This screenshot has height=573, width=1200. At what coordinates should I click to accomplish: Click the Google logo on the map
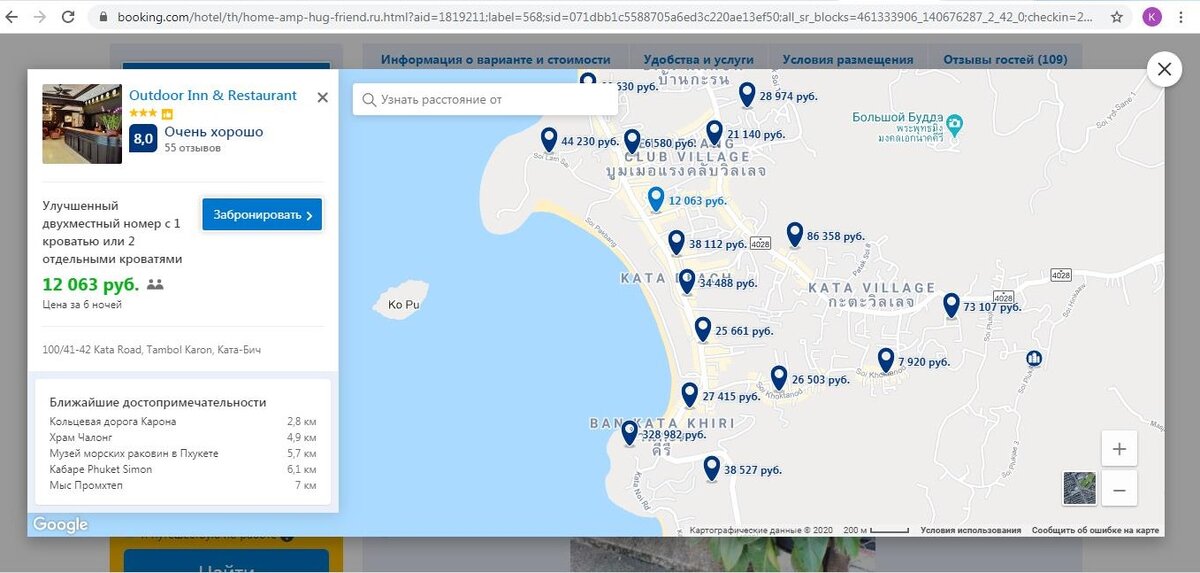pyautogui.click(x=60, y=524)
